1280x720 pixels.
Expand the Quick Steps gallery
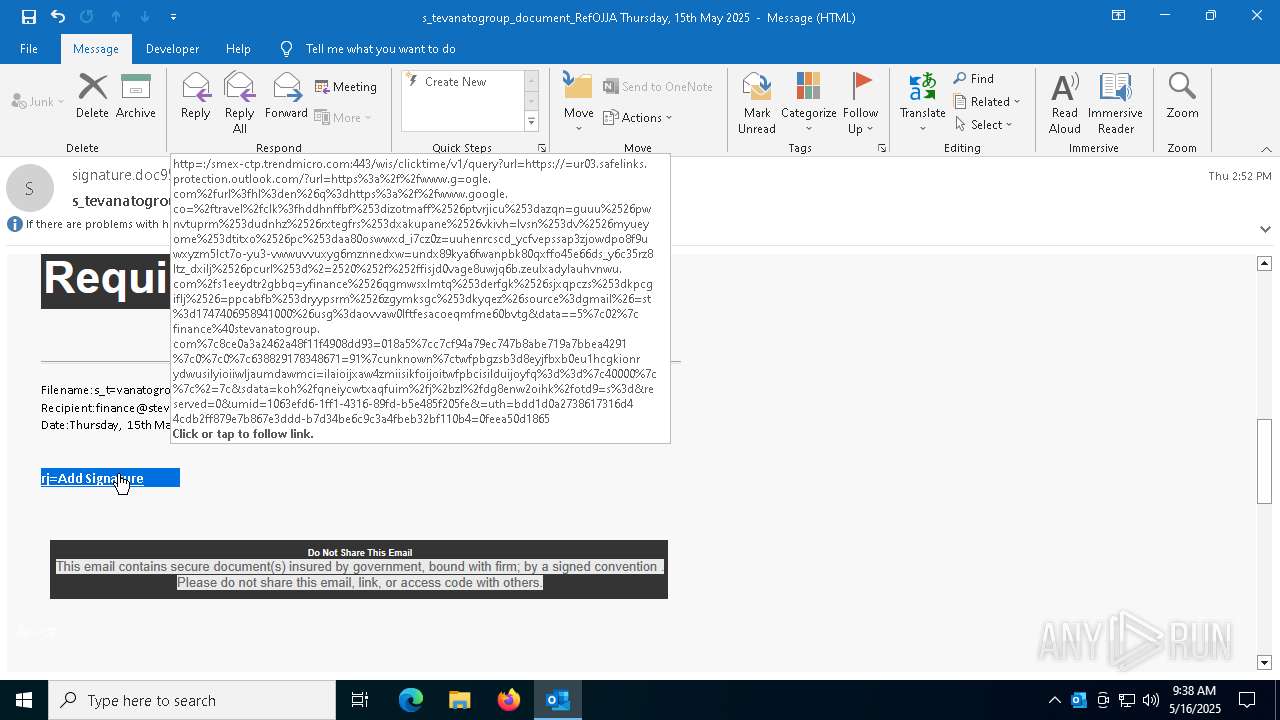[531, 122]
